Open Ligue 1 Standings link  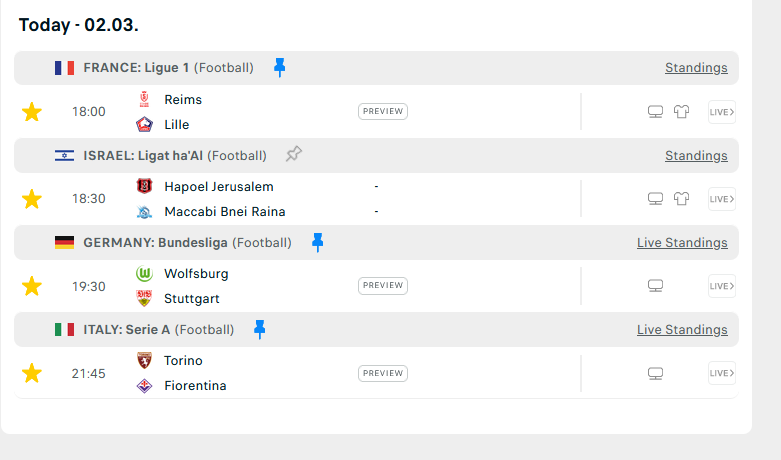click(x=696, y=68)
